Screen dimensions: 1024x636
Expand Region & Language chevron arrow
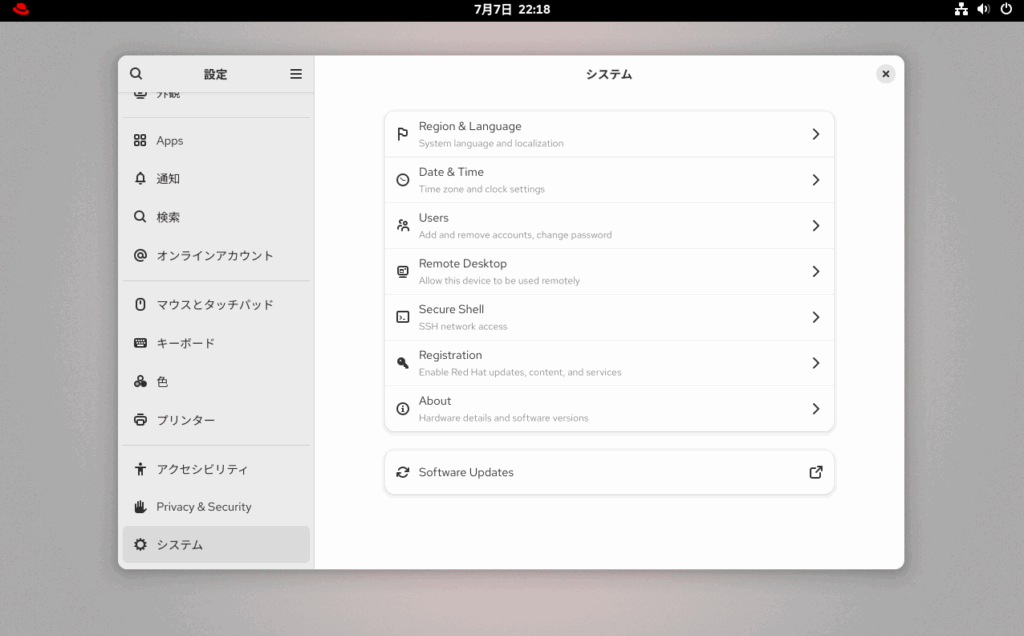coord(815,134)
